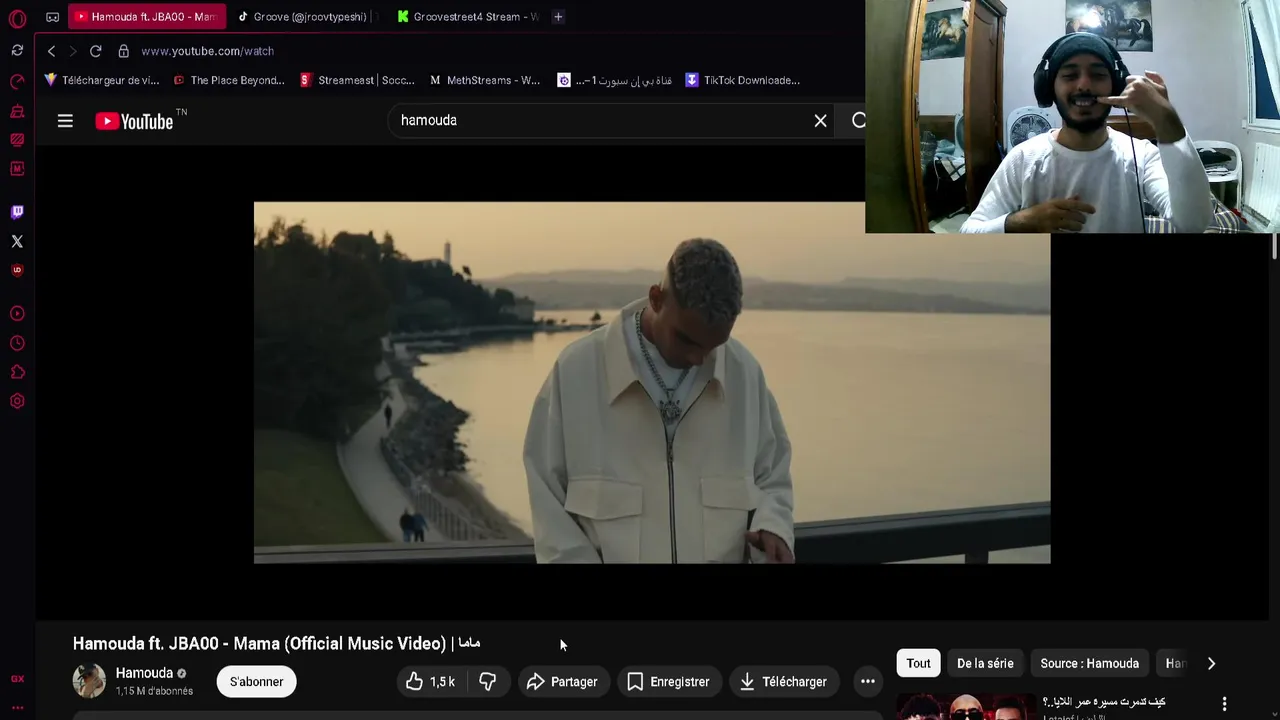Open first recommended video thumbnail
1280x720 pixels.
point(965,706)
